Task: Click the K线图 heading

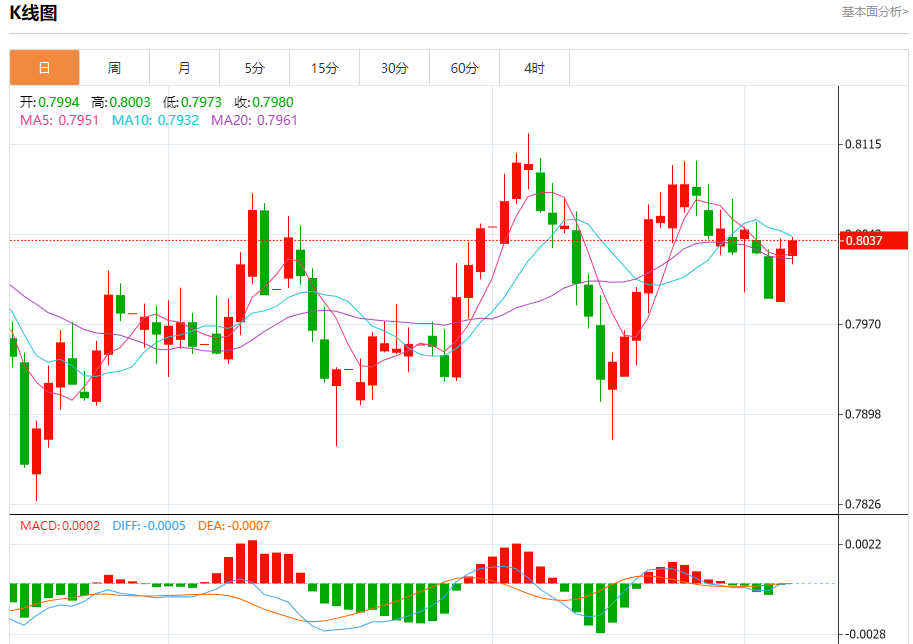Action: point(33,13)
